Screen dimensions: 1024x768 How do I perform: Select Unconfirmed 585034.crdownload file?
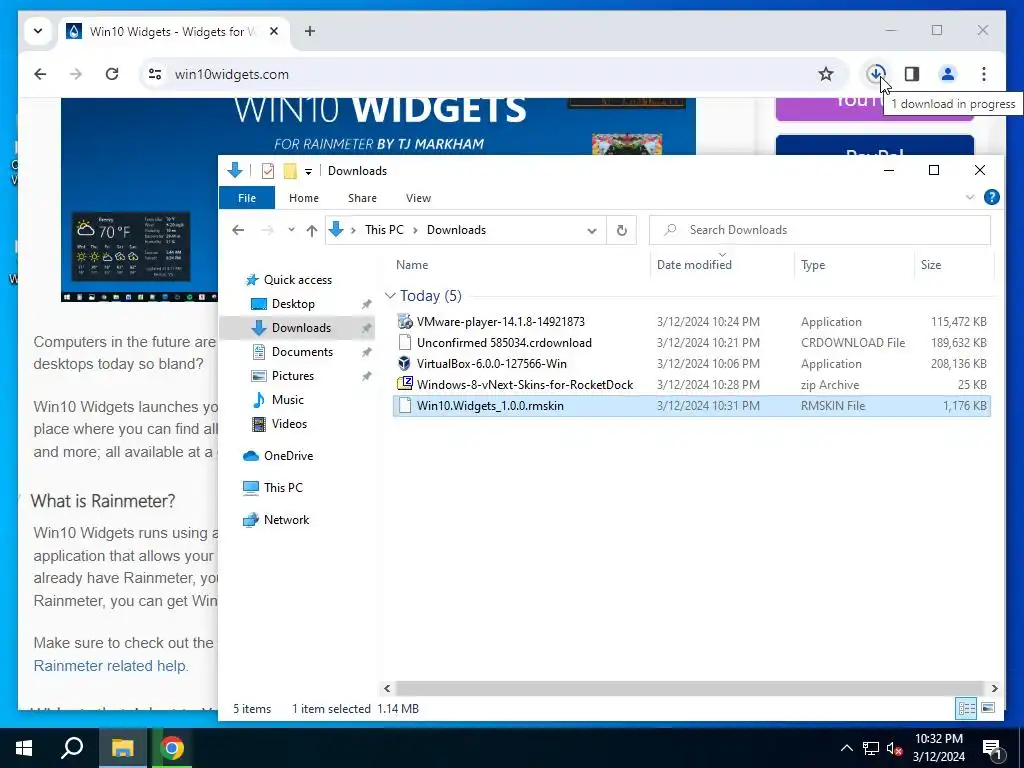[692, 343]
